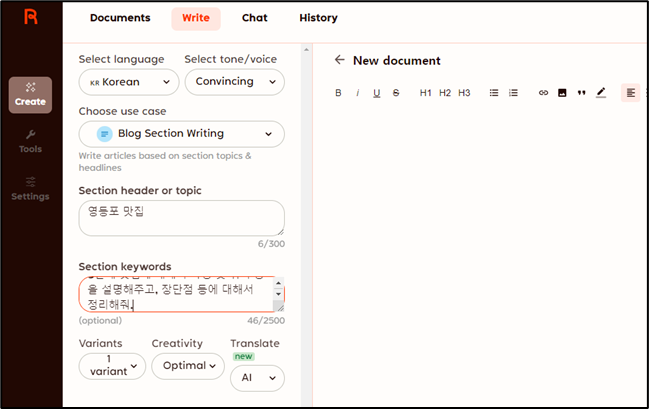Apply H3 heading style
Viewport: 649px width, 409px height.
464,93
